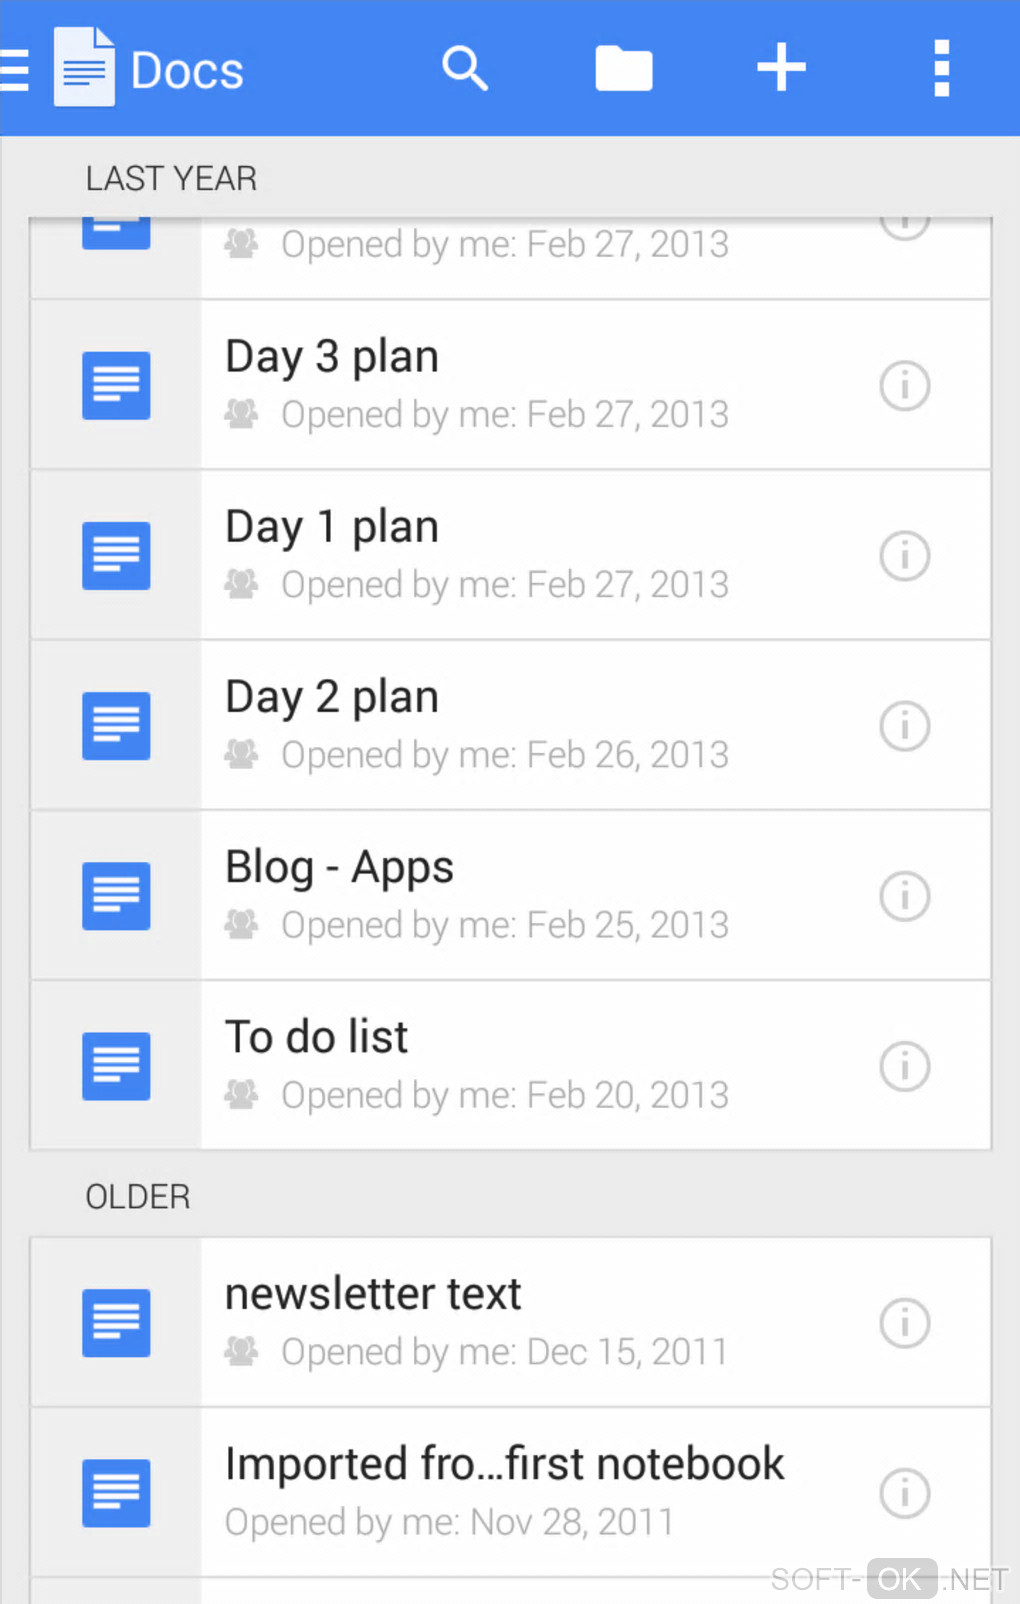Show details for Day 2 plan
Viewport: 1020px width, 1604px height.
[904, 725]
